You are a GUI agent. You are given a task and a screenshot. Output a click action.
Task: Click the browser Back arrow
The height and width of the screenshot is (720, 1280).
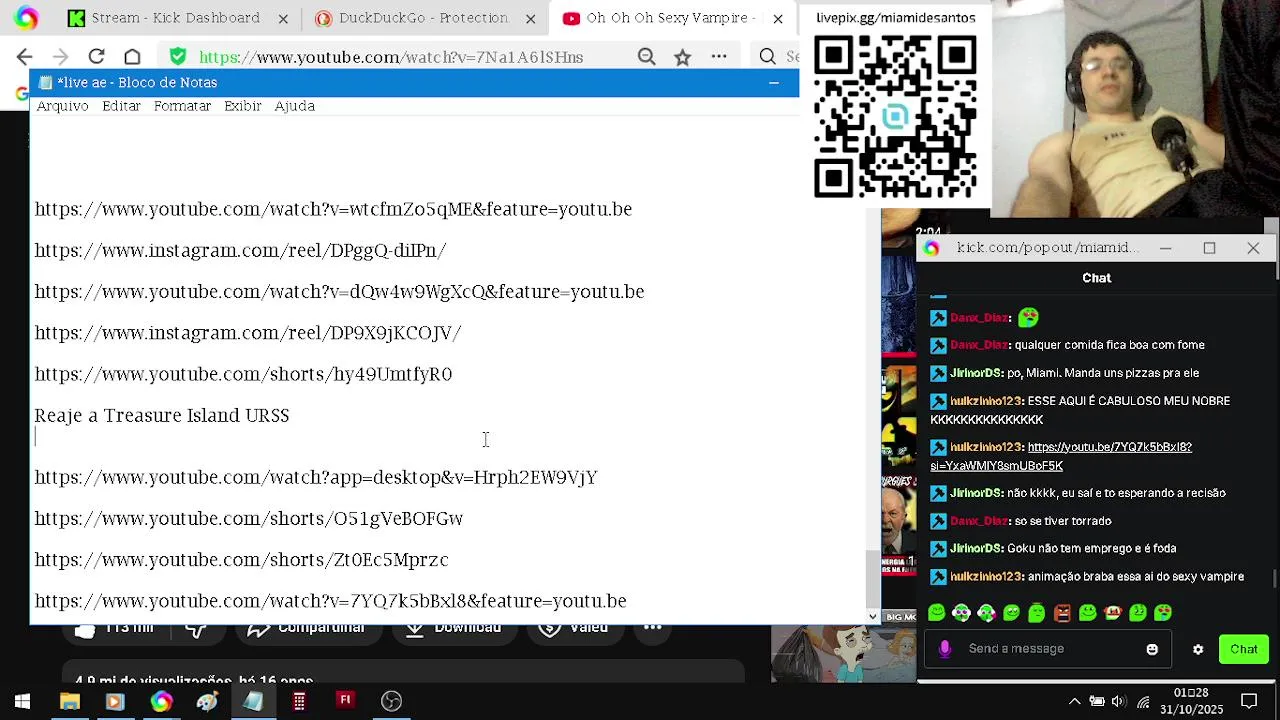point(25,57)
